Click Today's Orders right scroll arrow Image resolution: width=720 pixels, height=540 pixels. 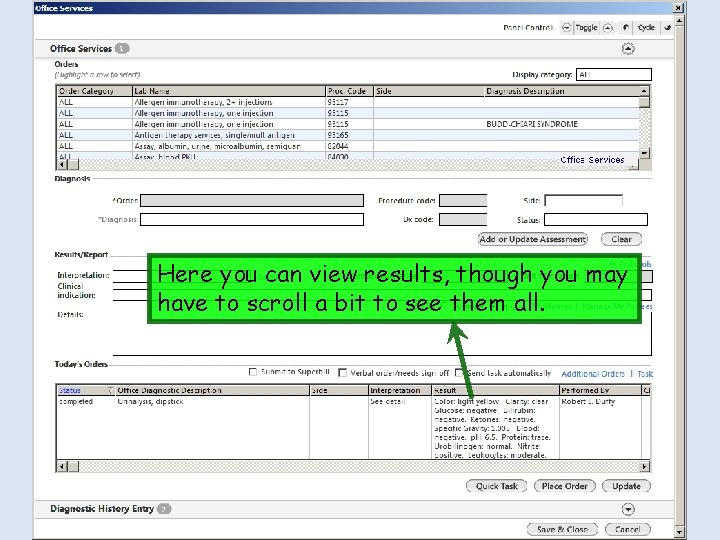coord(644,467)
